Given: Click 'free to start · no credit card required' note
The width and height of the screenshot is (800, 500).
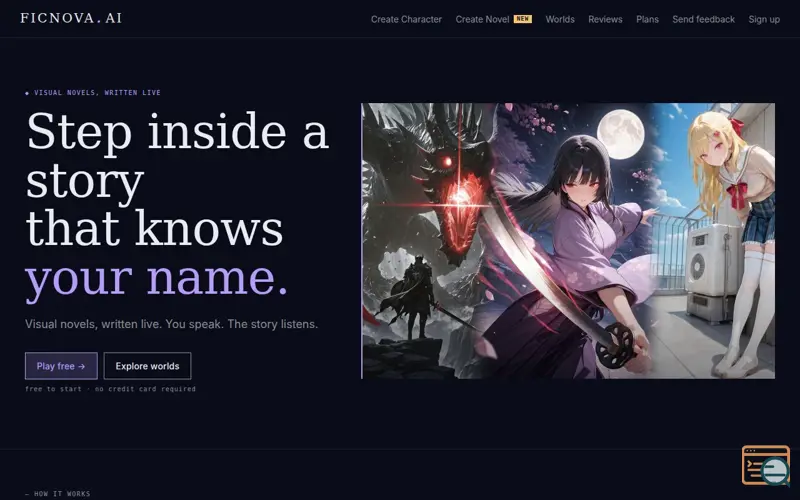Looking at the screenshot, I should click(110, 389).
